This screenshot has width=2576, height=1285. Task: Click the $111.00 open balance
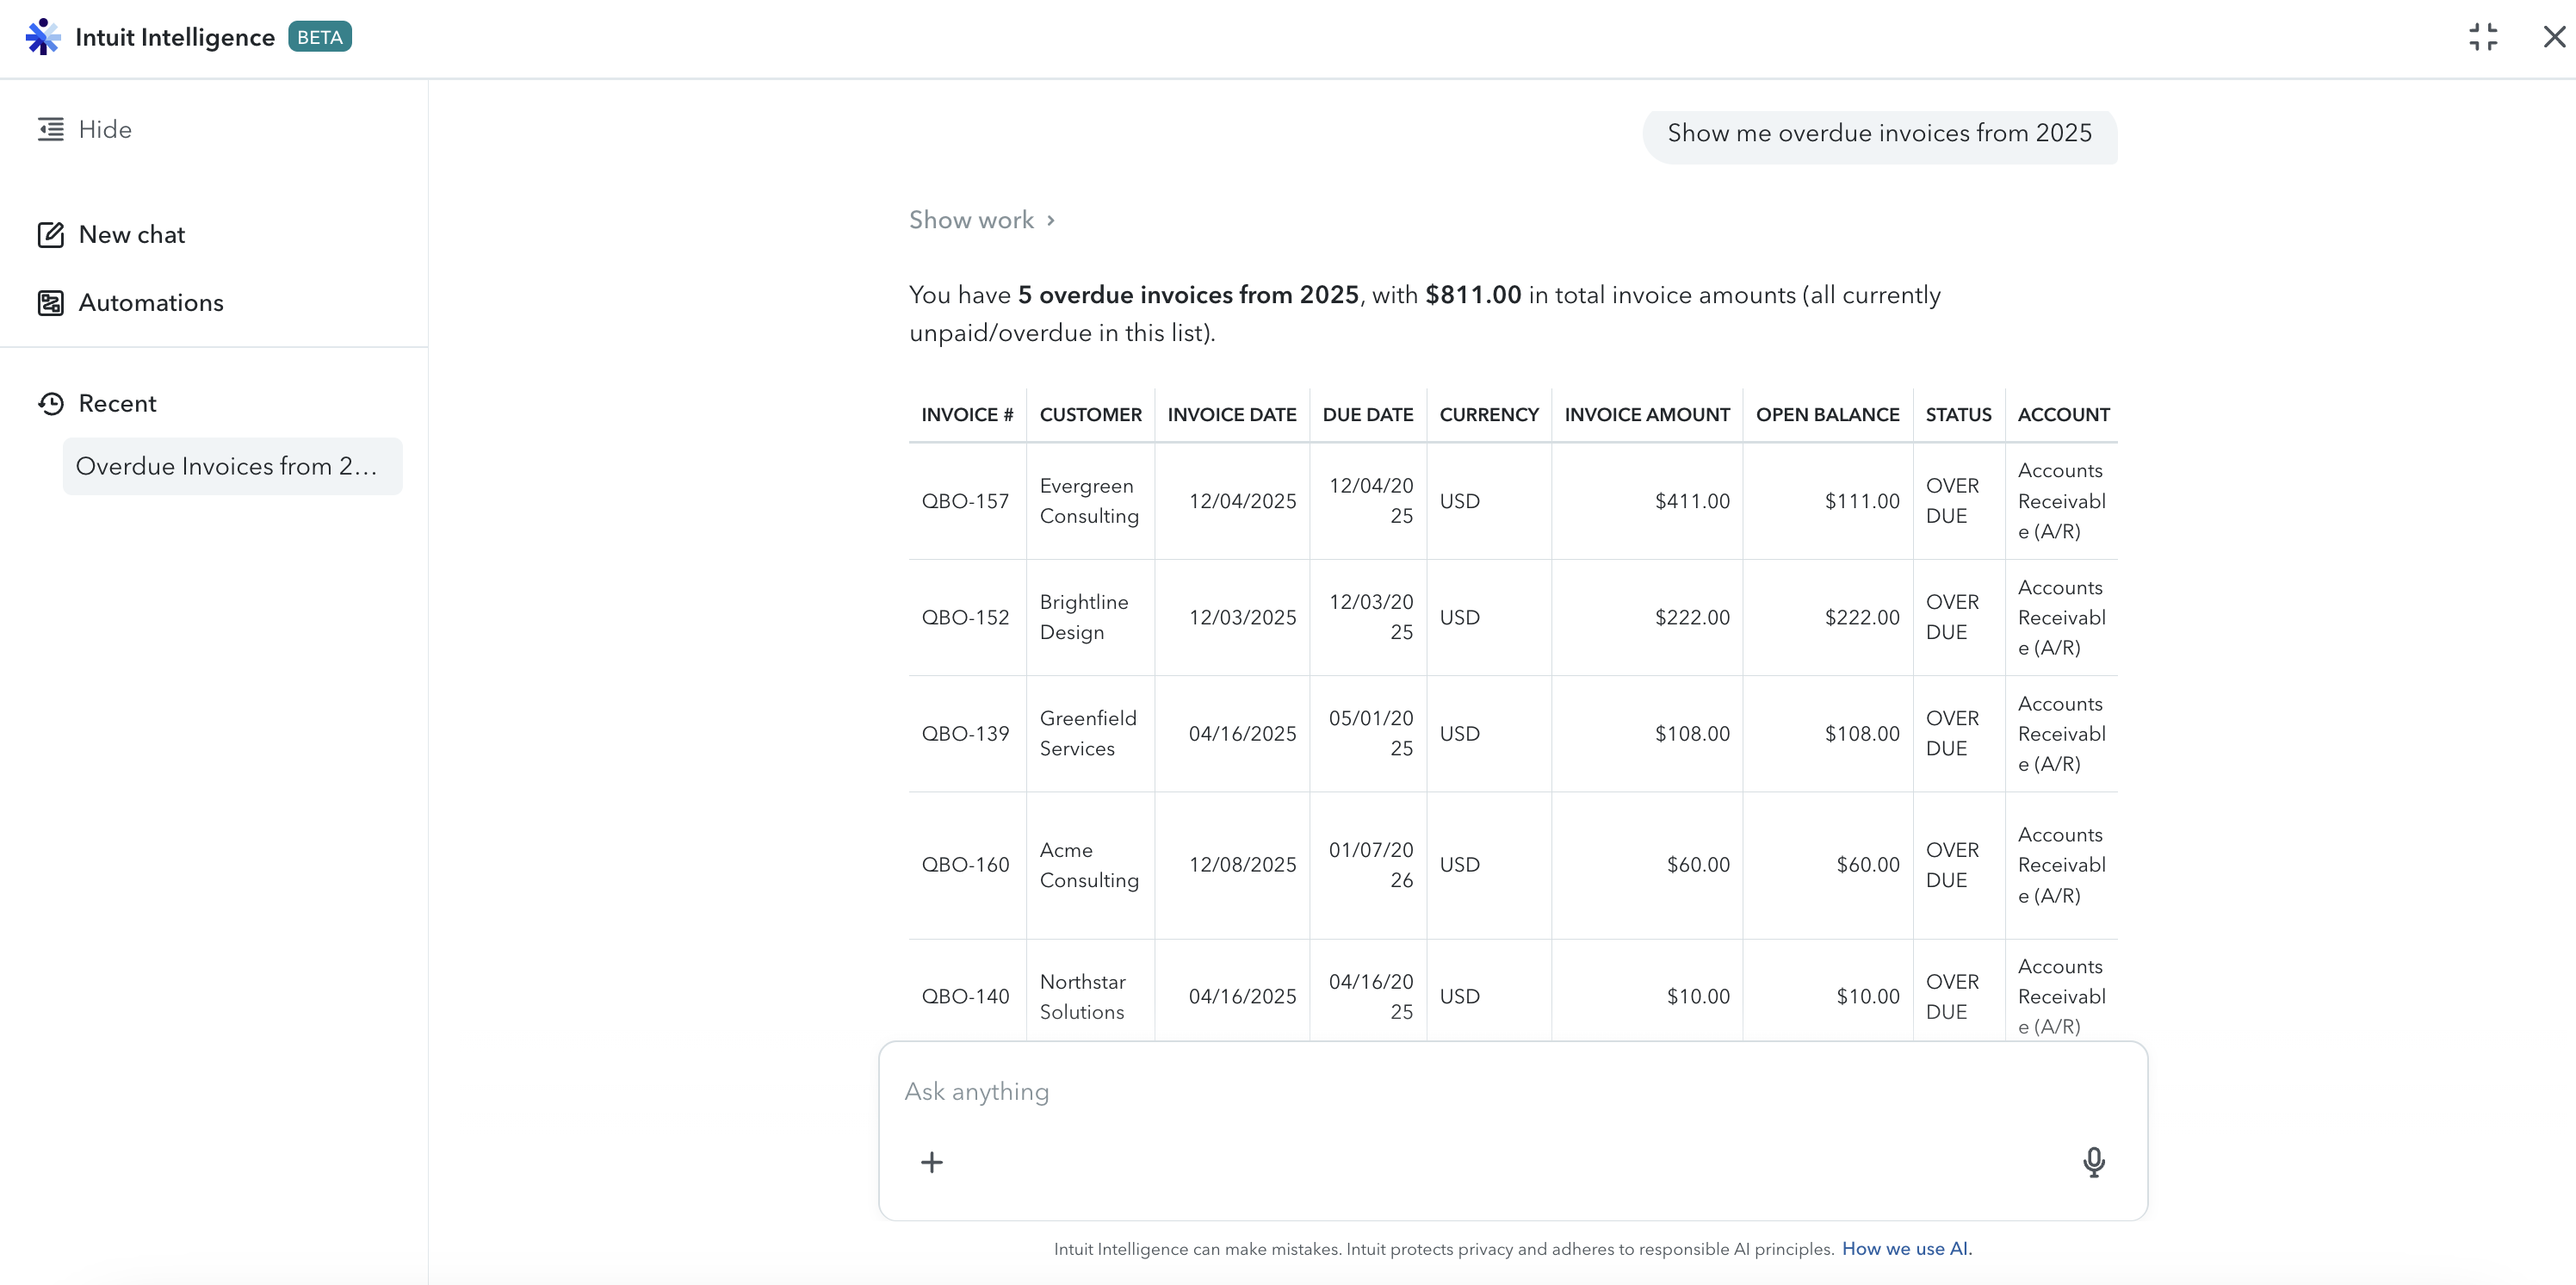click(1862, 501)
